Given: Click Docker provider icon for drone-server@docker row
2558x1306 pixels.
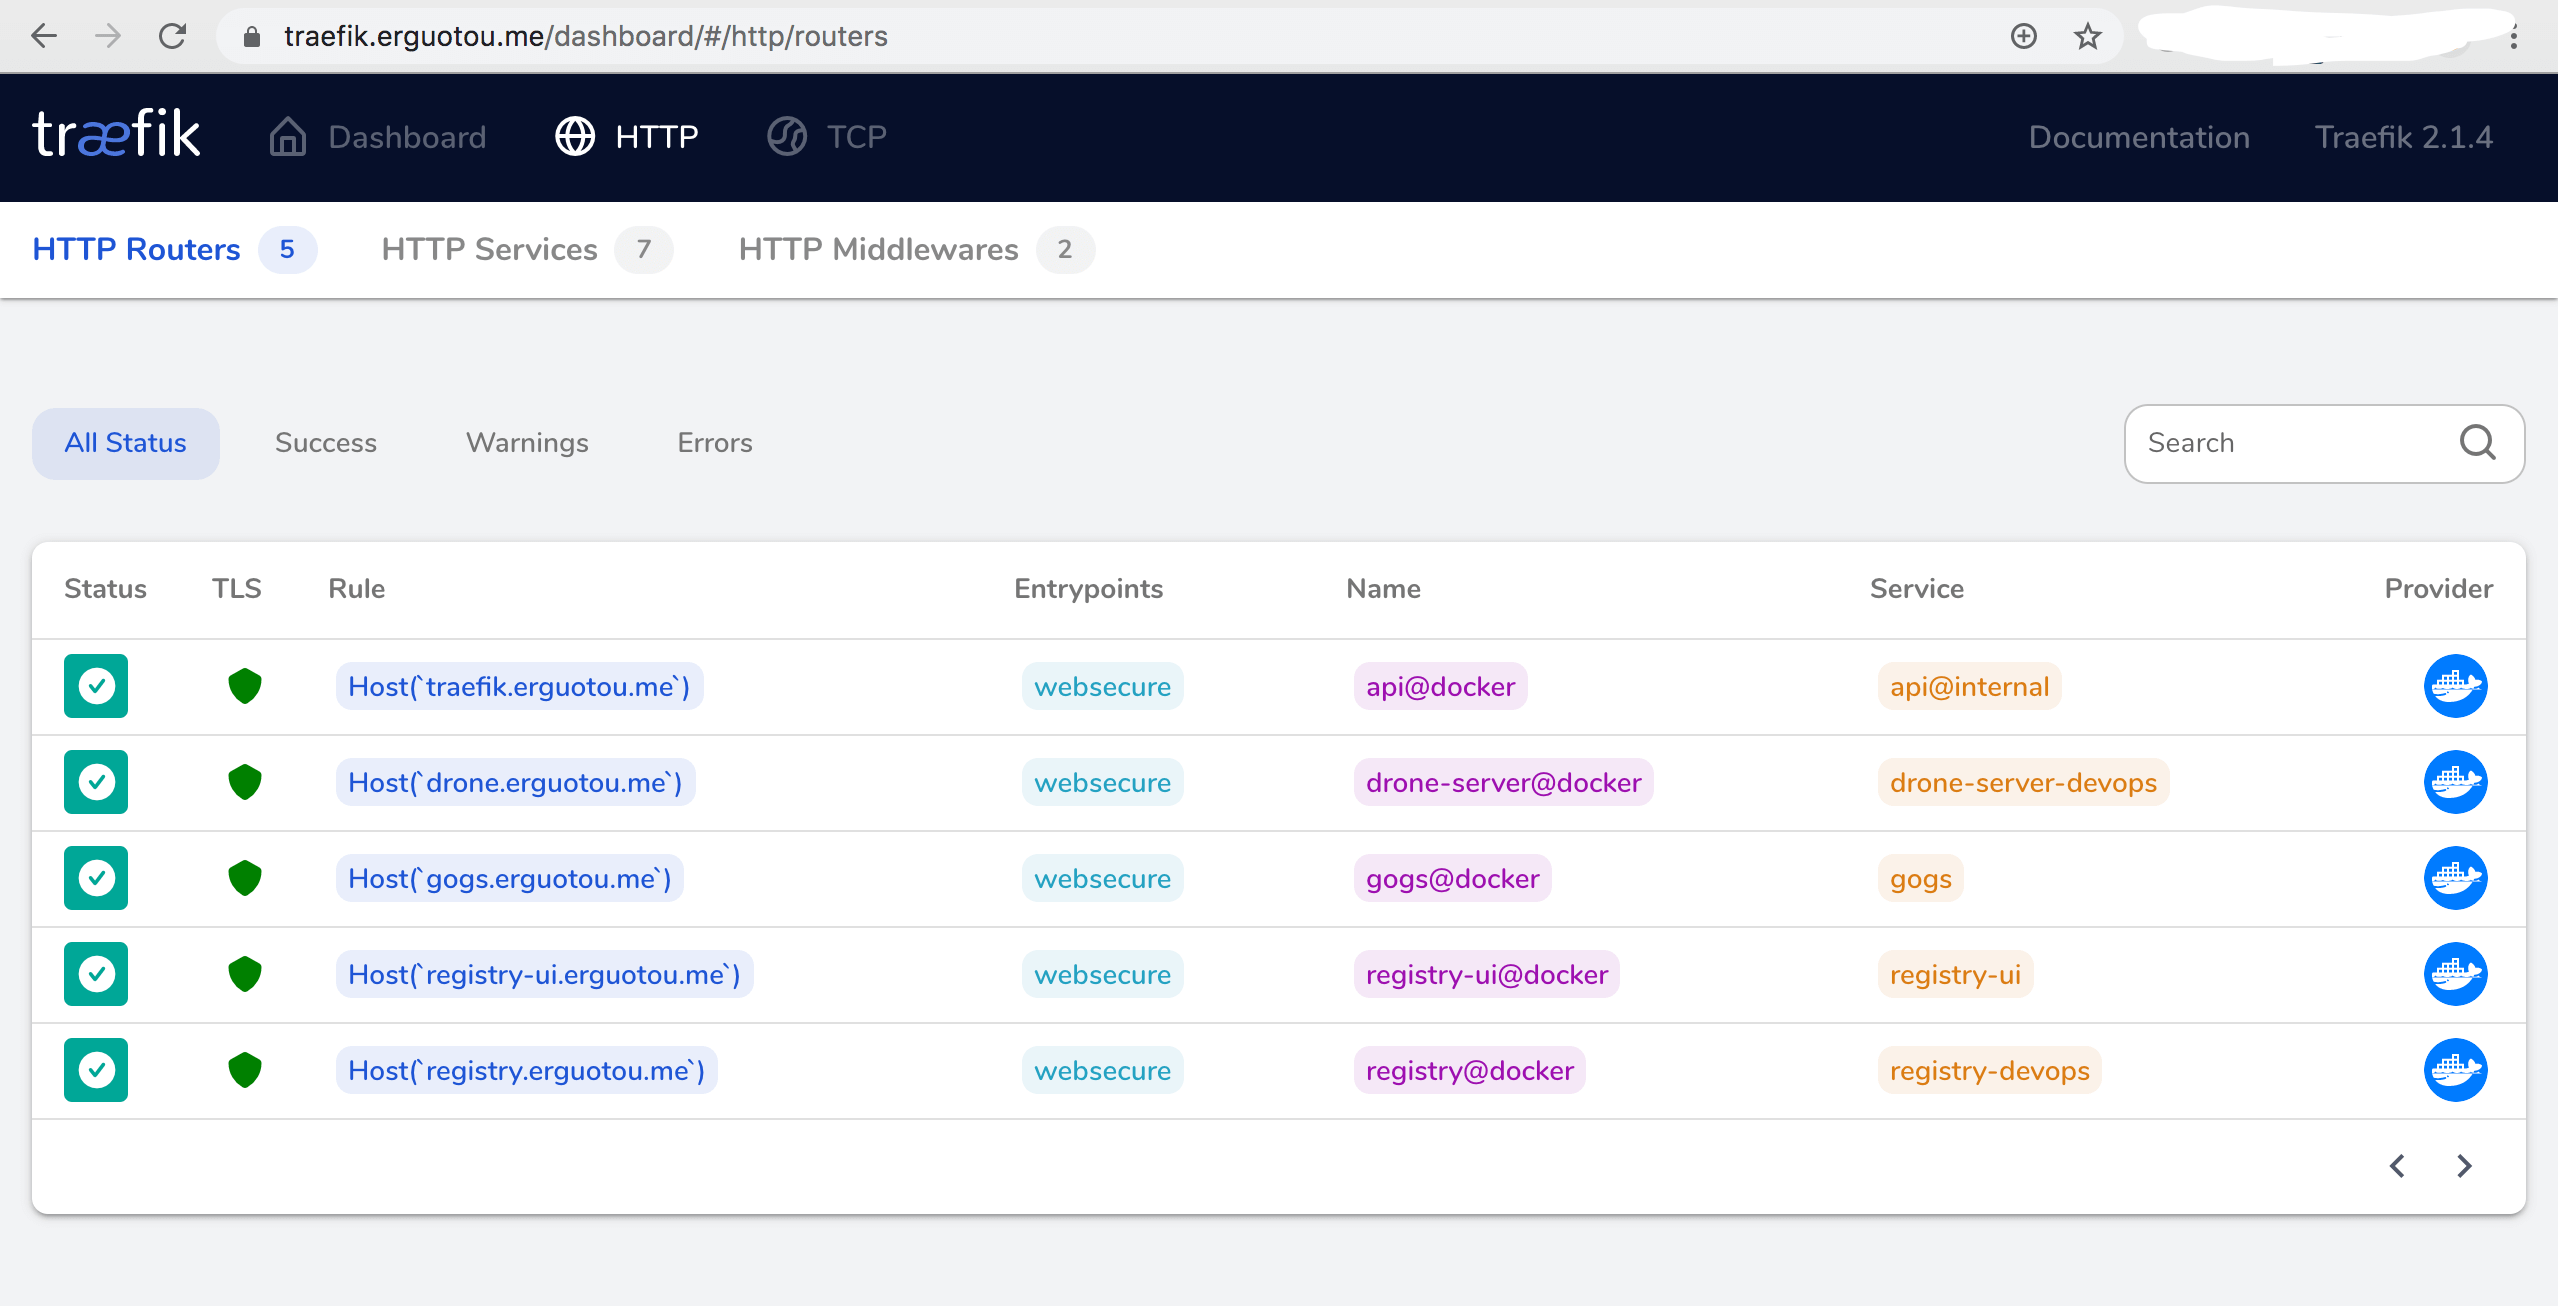Looking at the screenshot, I should 2455,782.
